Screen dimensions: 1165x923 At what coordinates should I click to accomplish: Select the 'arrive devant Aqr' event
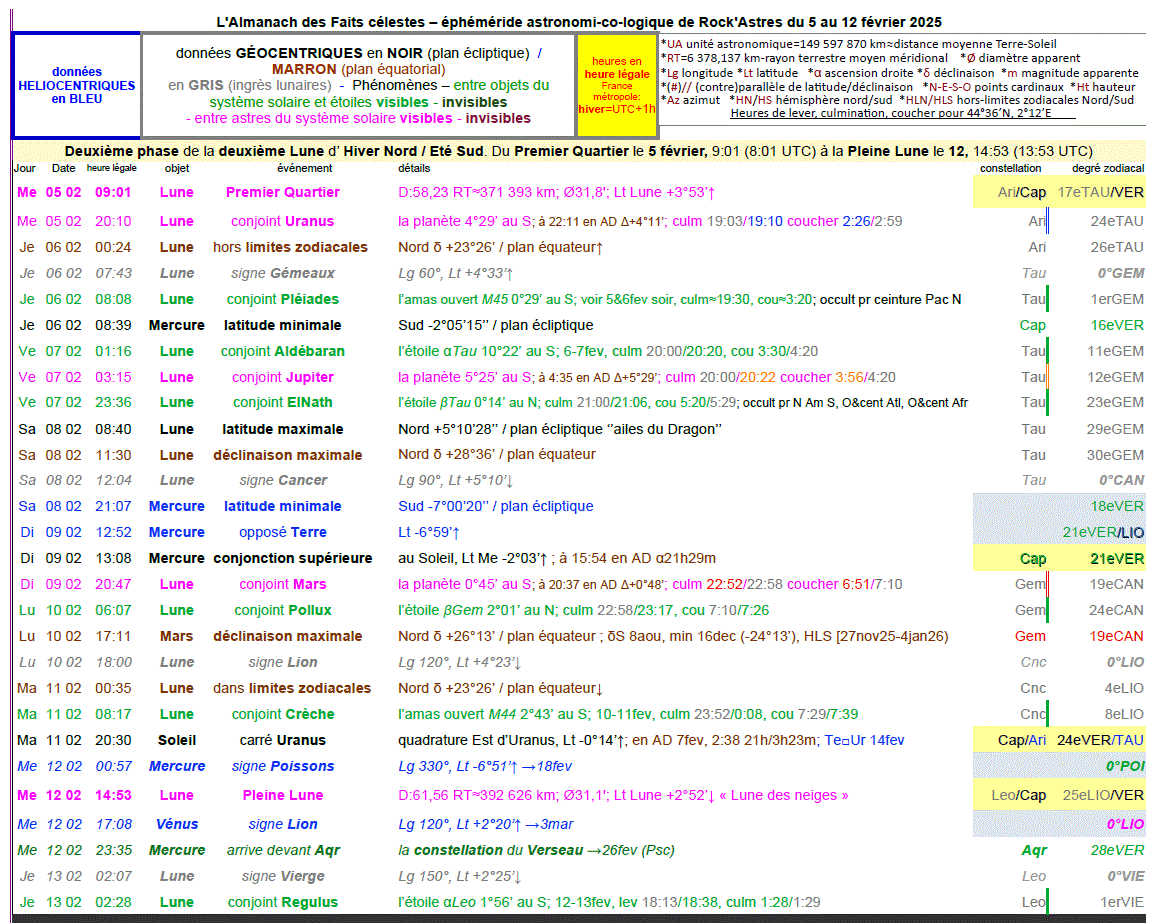click(x=283, y=850)
